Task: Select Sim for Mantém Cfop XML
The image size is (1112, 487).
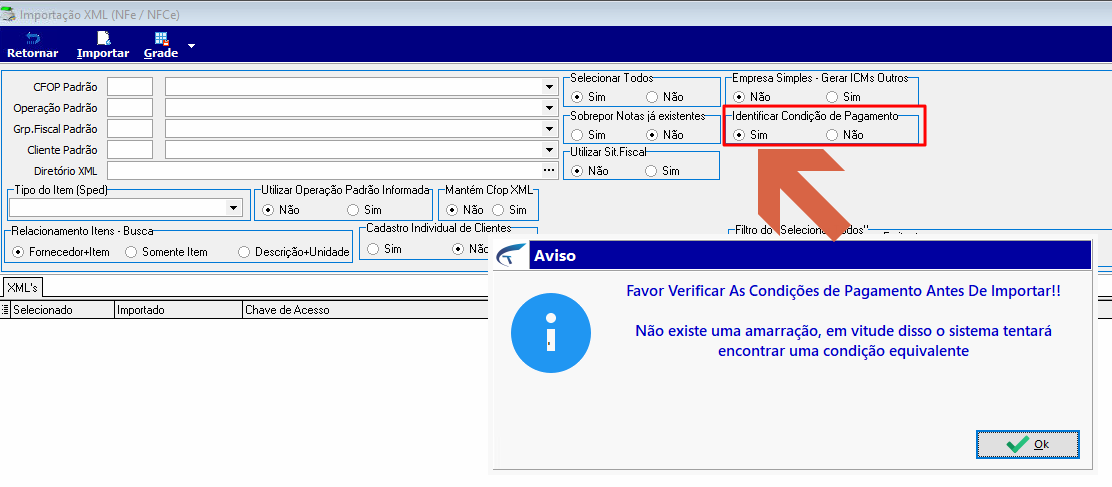Action: tap(498, 210)
